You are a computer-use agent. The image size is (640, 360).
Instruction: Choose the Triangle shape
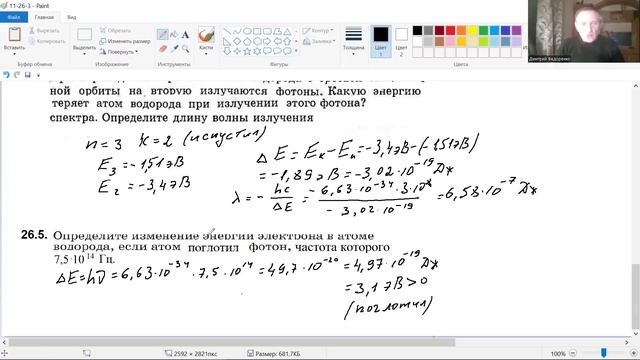[287, 31]
